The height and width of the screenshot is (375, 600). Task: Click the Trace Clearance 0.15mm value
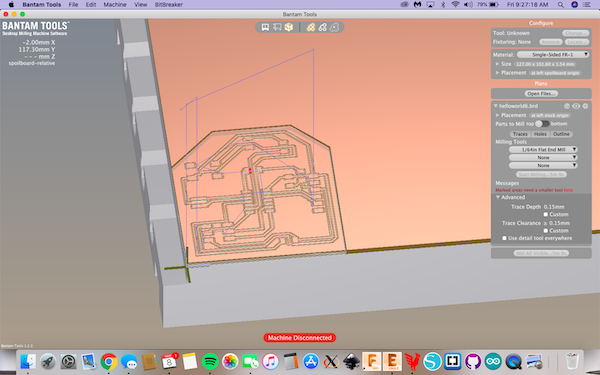(x=559, y=223)
